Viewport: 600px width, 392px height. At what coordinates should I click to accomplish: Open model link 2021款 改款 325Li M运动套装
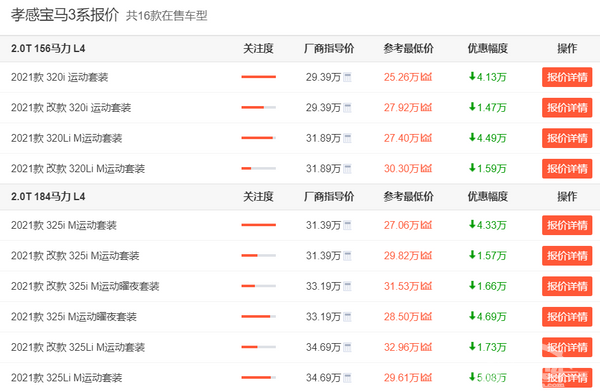pos(78,348)
